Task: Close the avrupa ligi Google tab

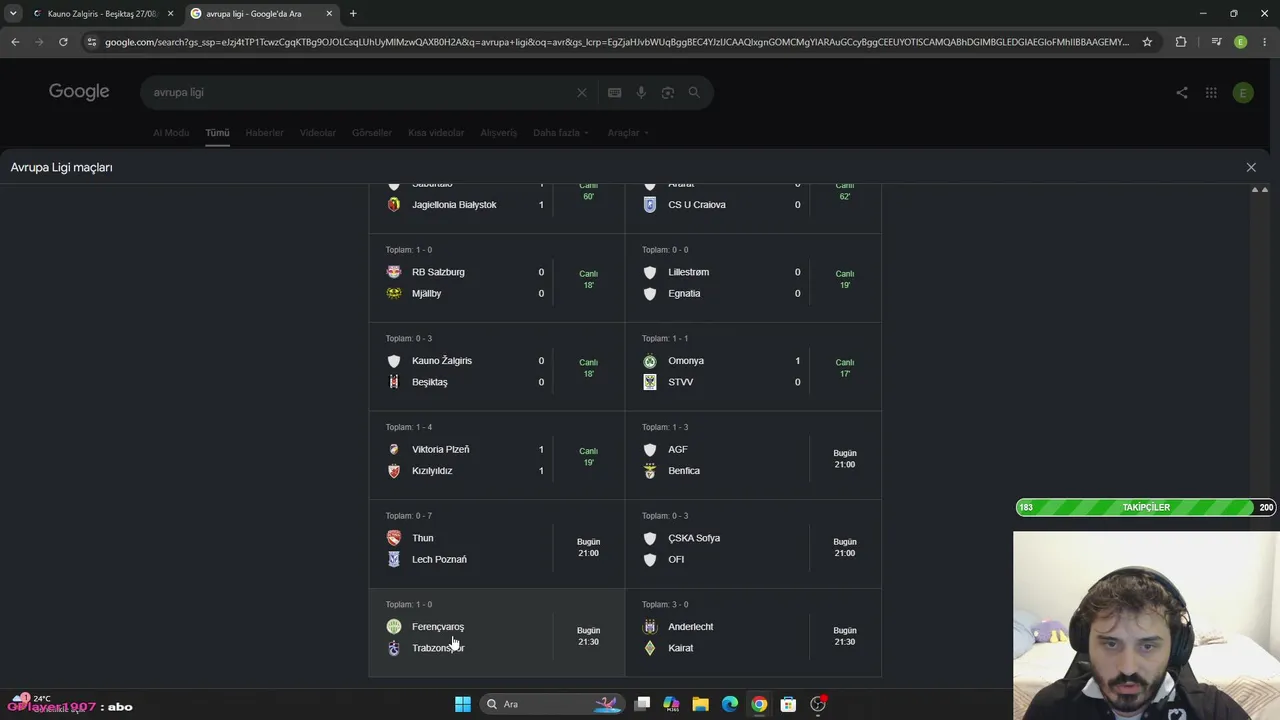Action: 329,14
